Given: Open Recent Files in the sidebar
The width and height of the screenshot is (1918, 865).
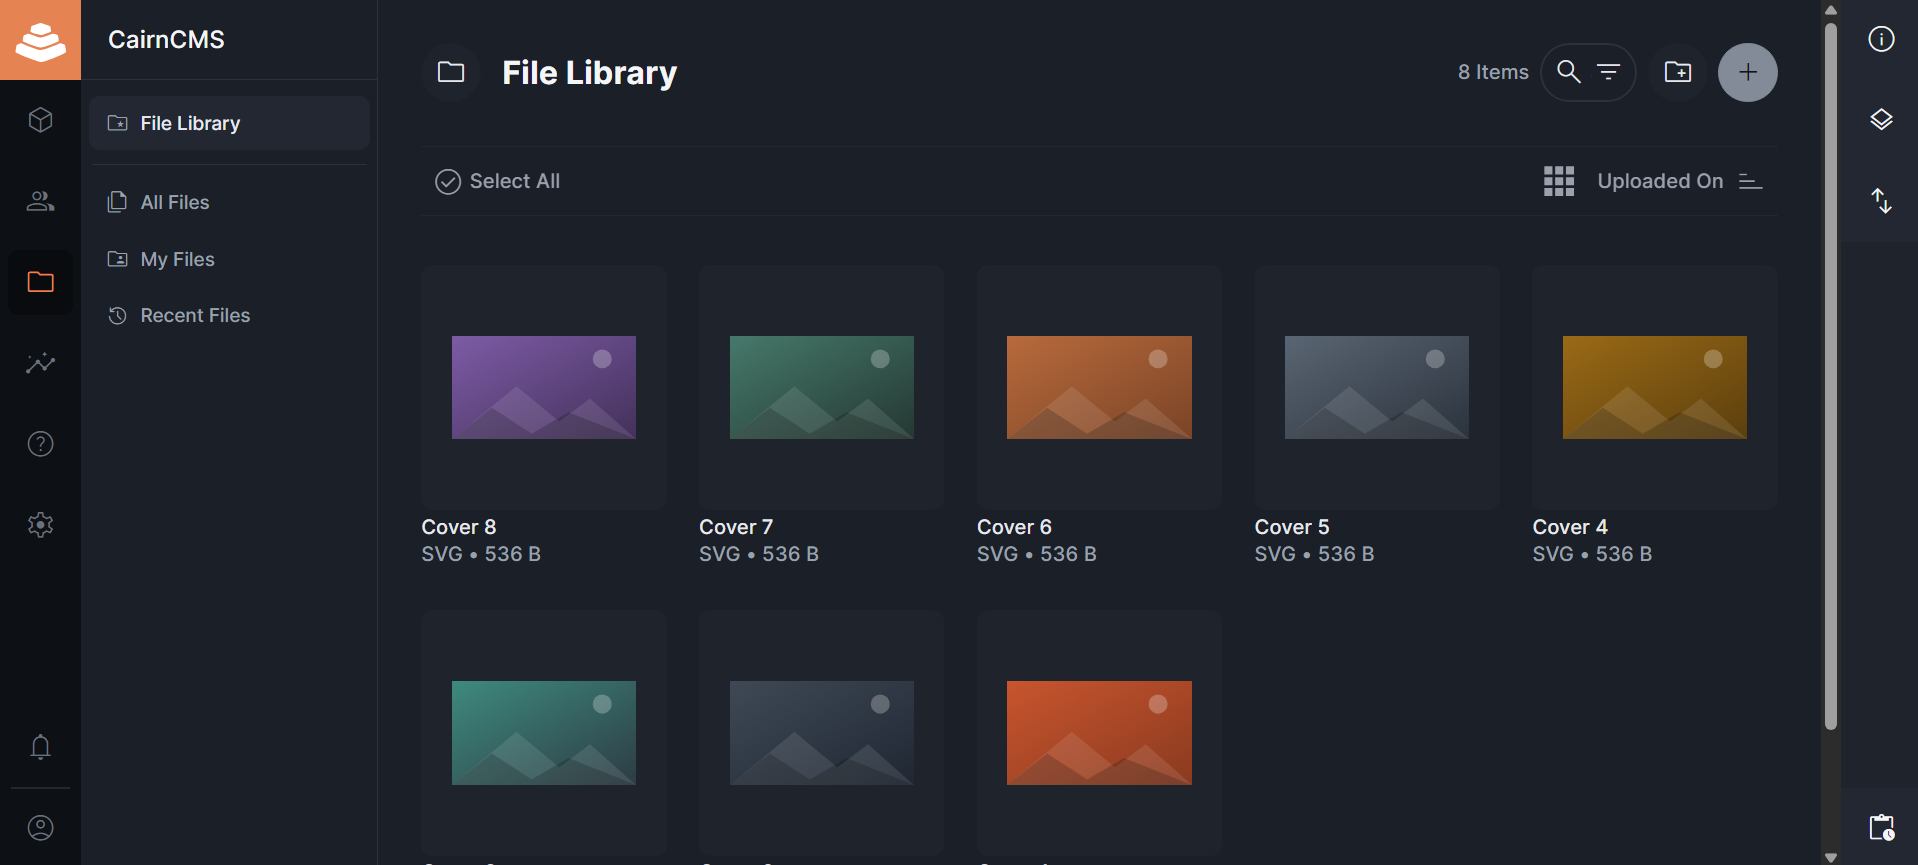Looking at the screenshot, I should point(229,315).
